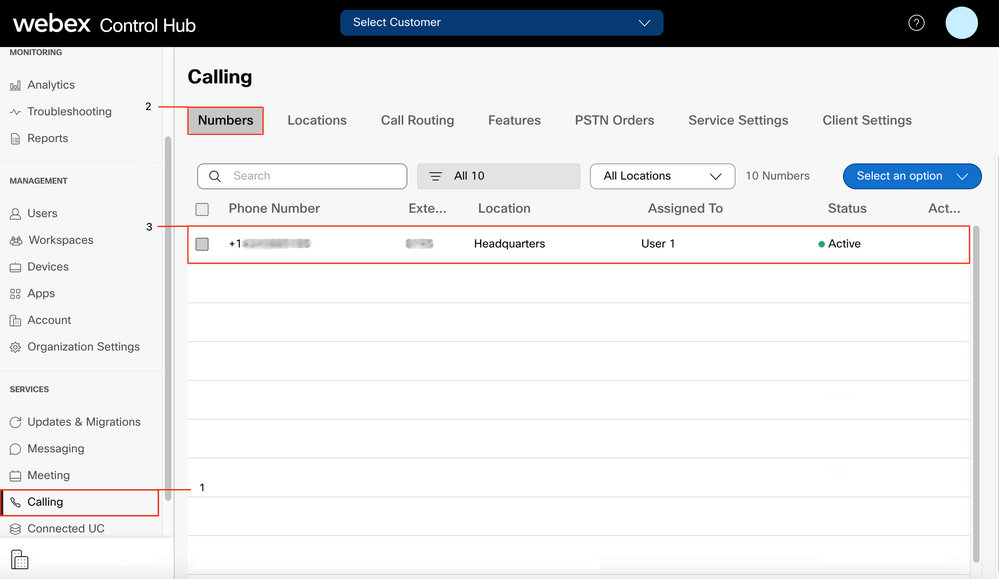This screenshot has height=579, width=999.
Task: Tick the checkbox for the Headquarters number row
Action: pyautogui.click(x=202, y=244)
